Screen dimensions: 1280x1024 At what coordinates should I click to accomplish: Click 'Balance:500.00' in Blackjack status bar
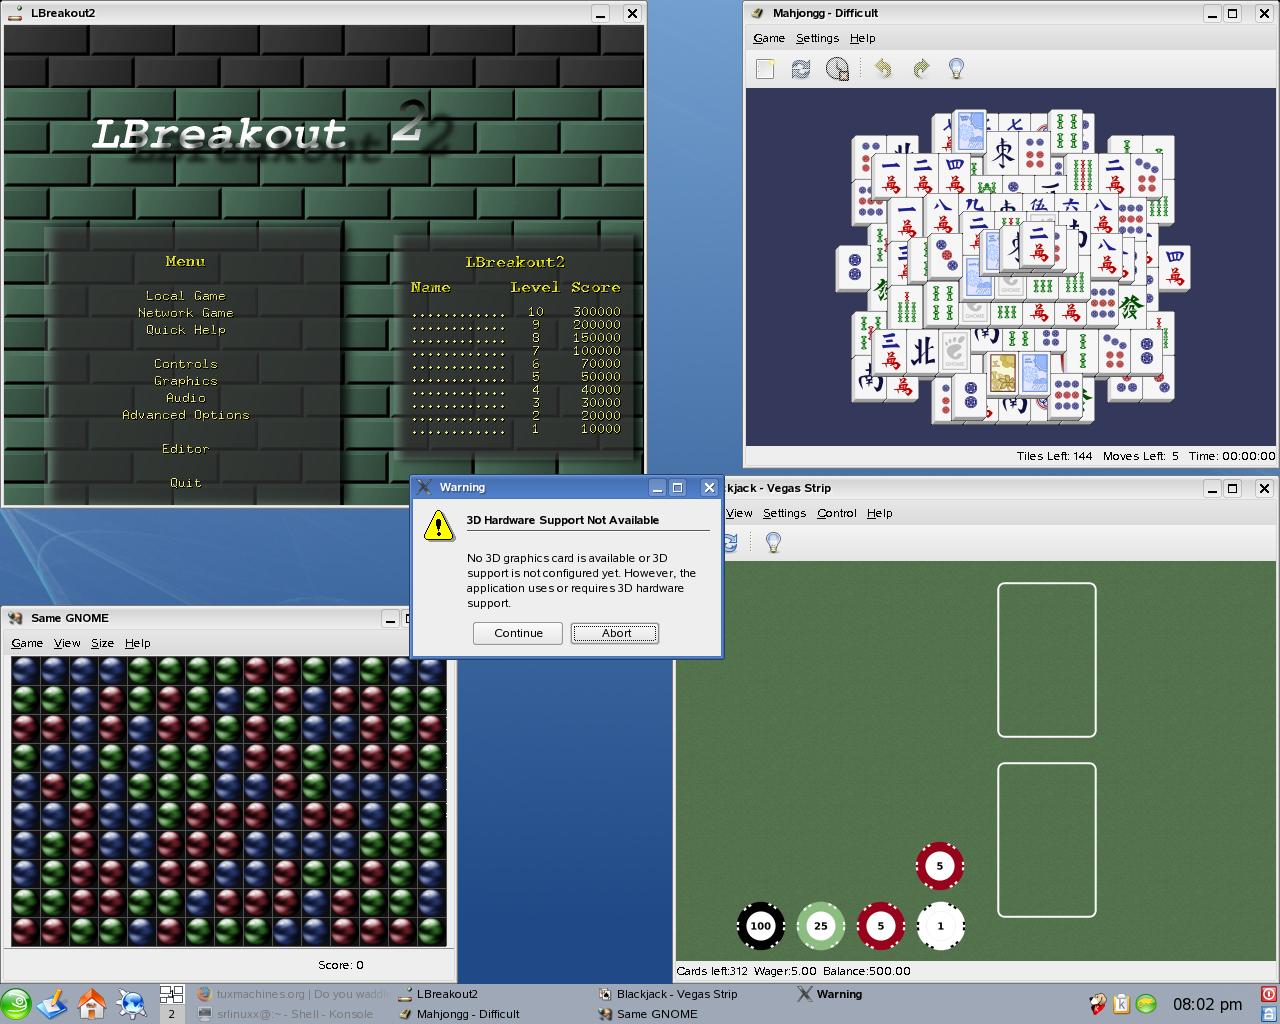(866, 971)
